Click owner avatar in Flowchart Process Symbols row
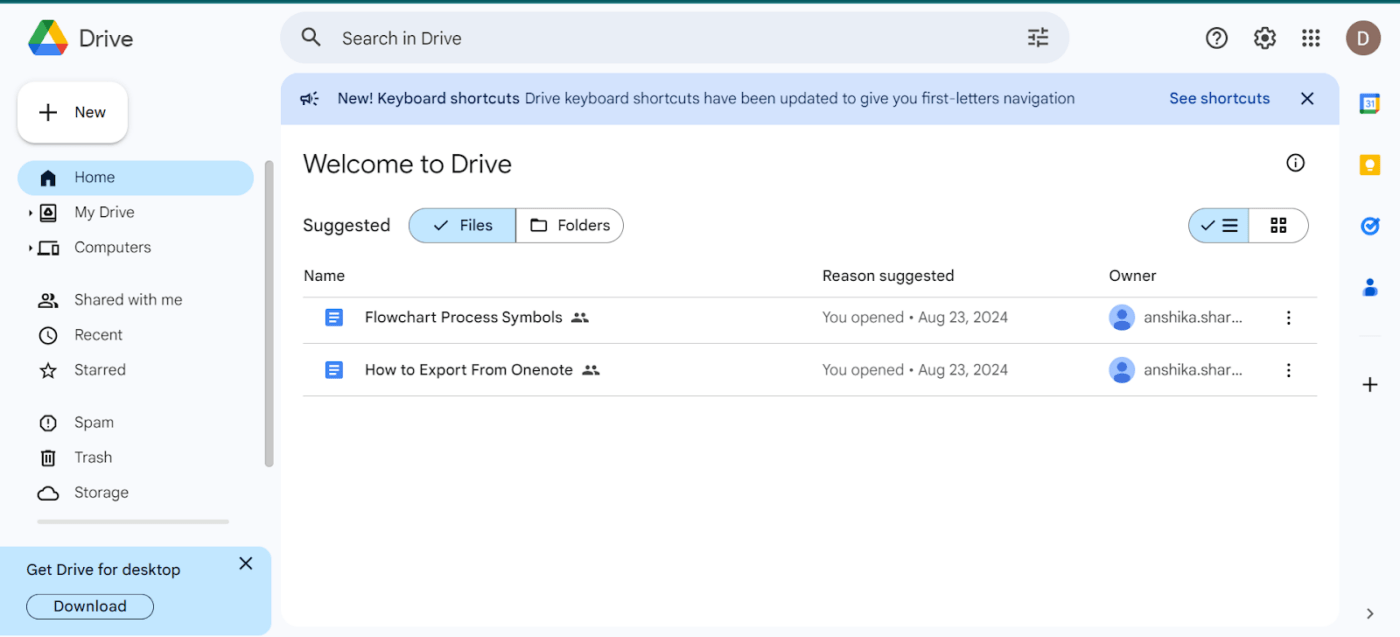Image resolution: width=1400 pixels, height=637 pixels. tap(1122, 317)
